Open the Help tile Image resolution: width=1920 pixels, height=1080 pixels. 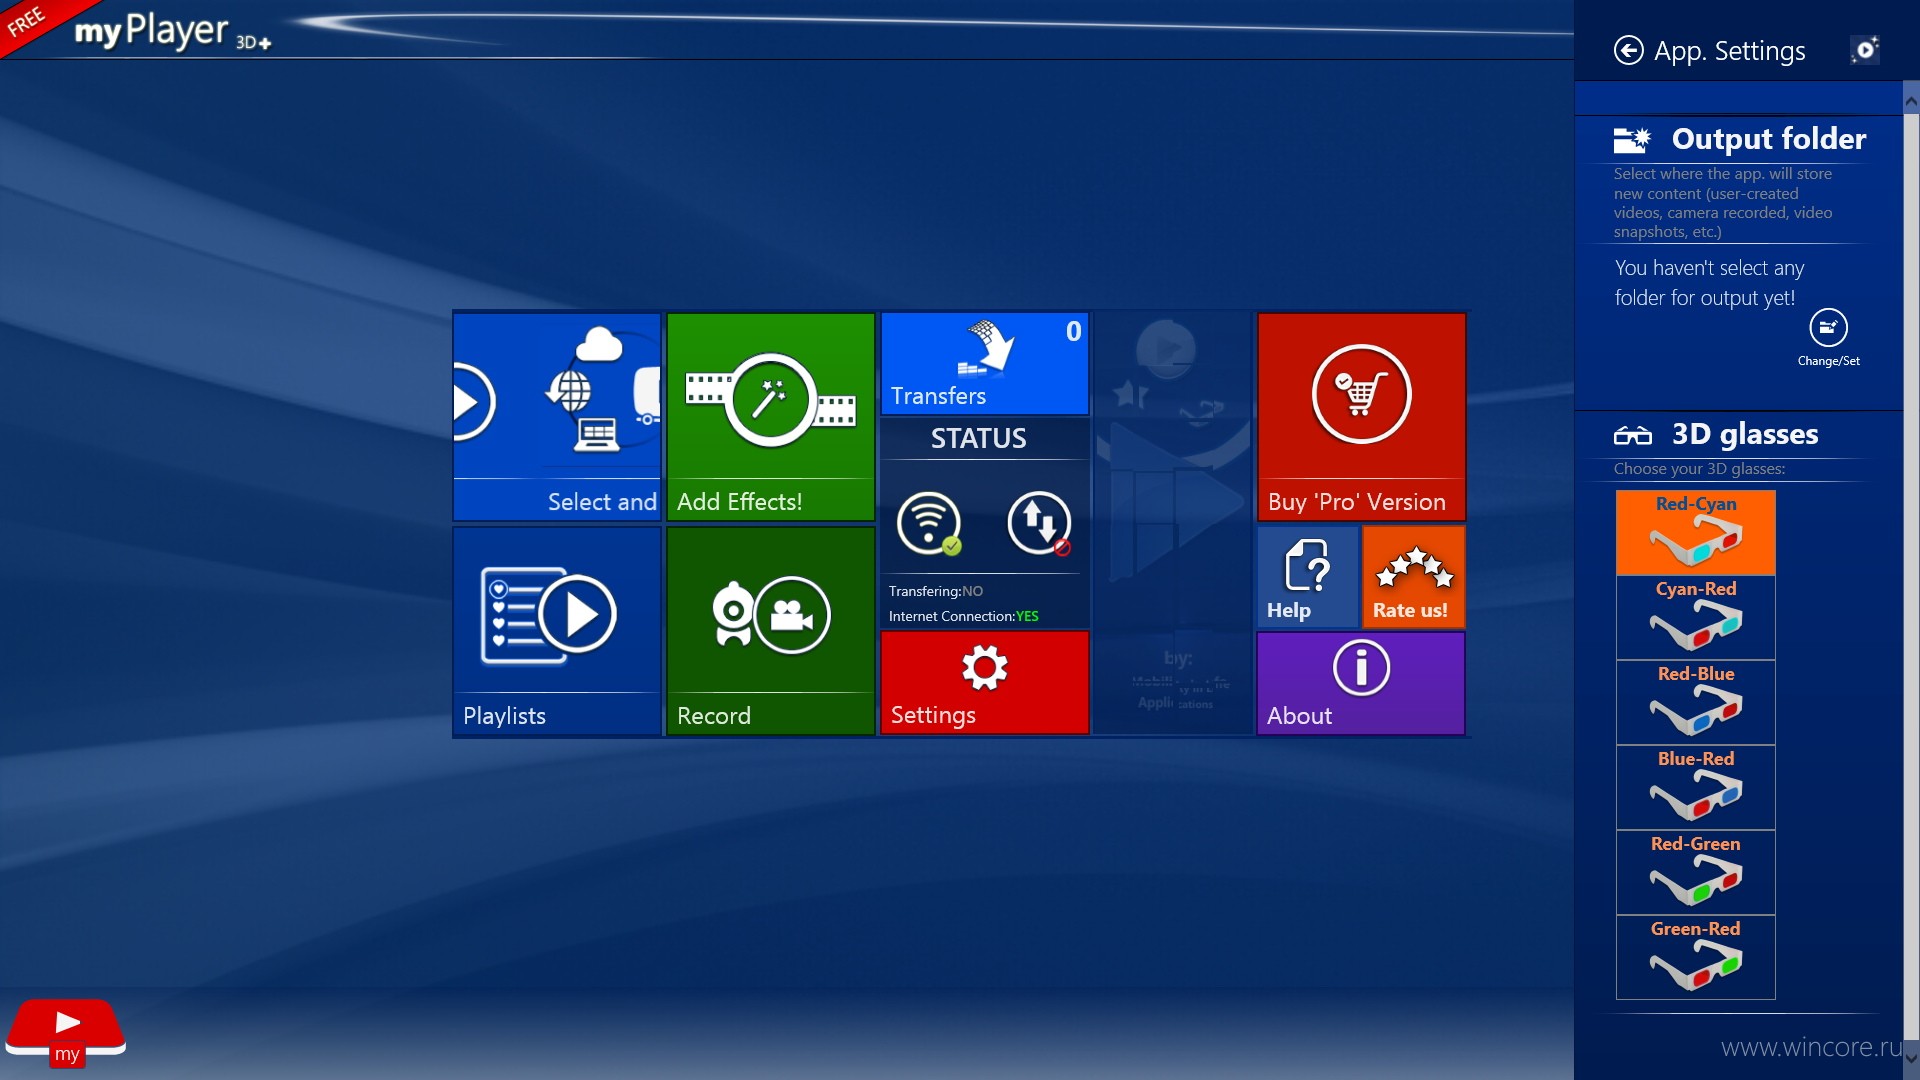pyautogui.click(x=1308, y=577)
